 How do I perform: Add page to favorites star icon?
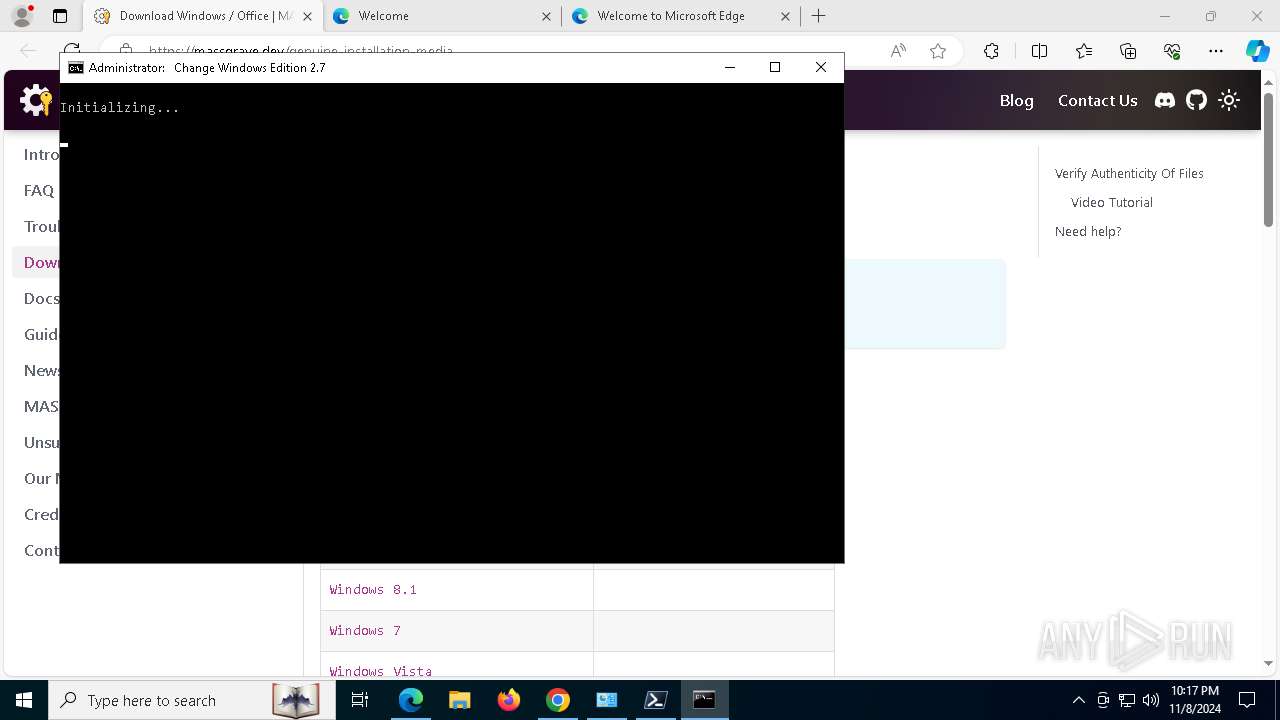(x=938, y=51)
